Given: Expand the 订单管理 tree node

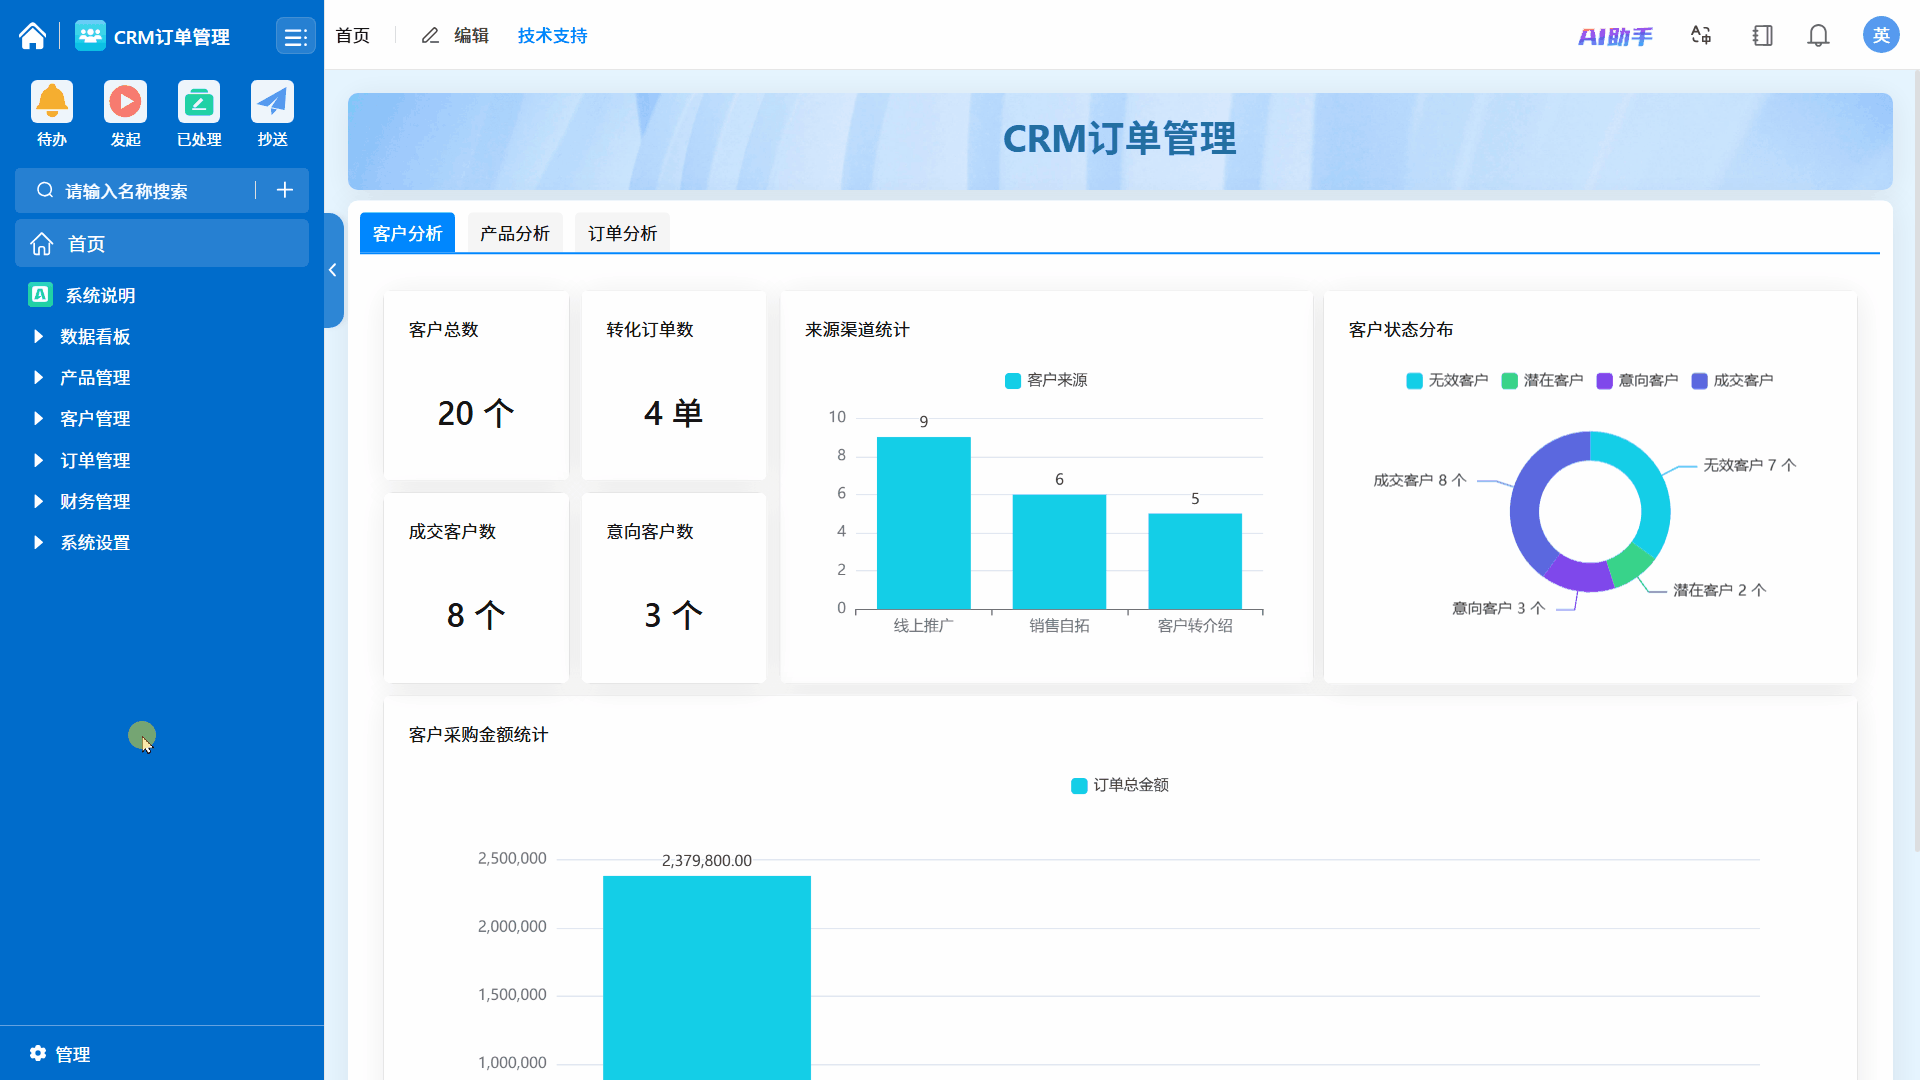Looking at the screenshot, I should tap(38, 460).
